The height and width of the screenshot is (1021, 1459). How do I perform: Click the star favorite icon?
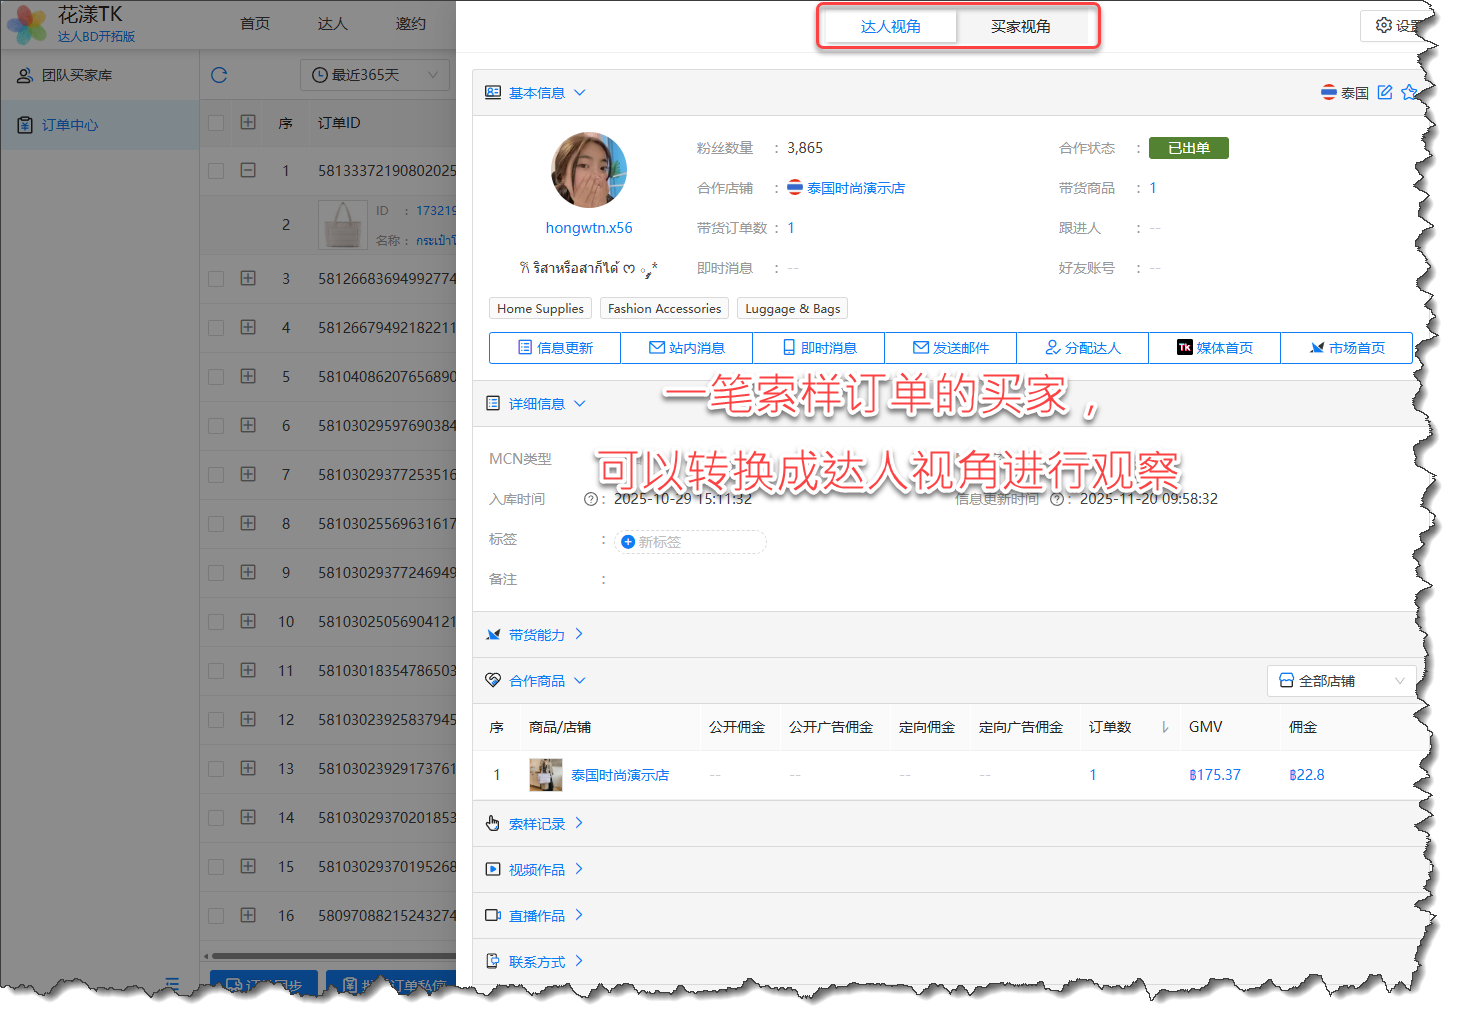[1409, 93]
